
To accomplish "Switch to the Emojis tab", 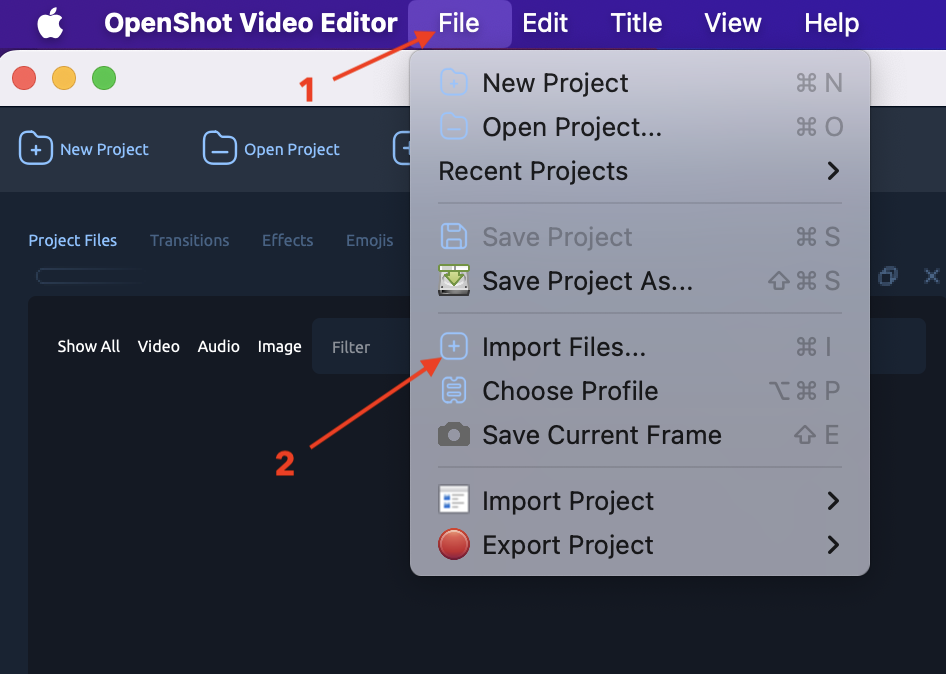I will (x=369, y=240).
